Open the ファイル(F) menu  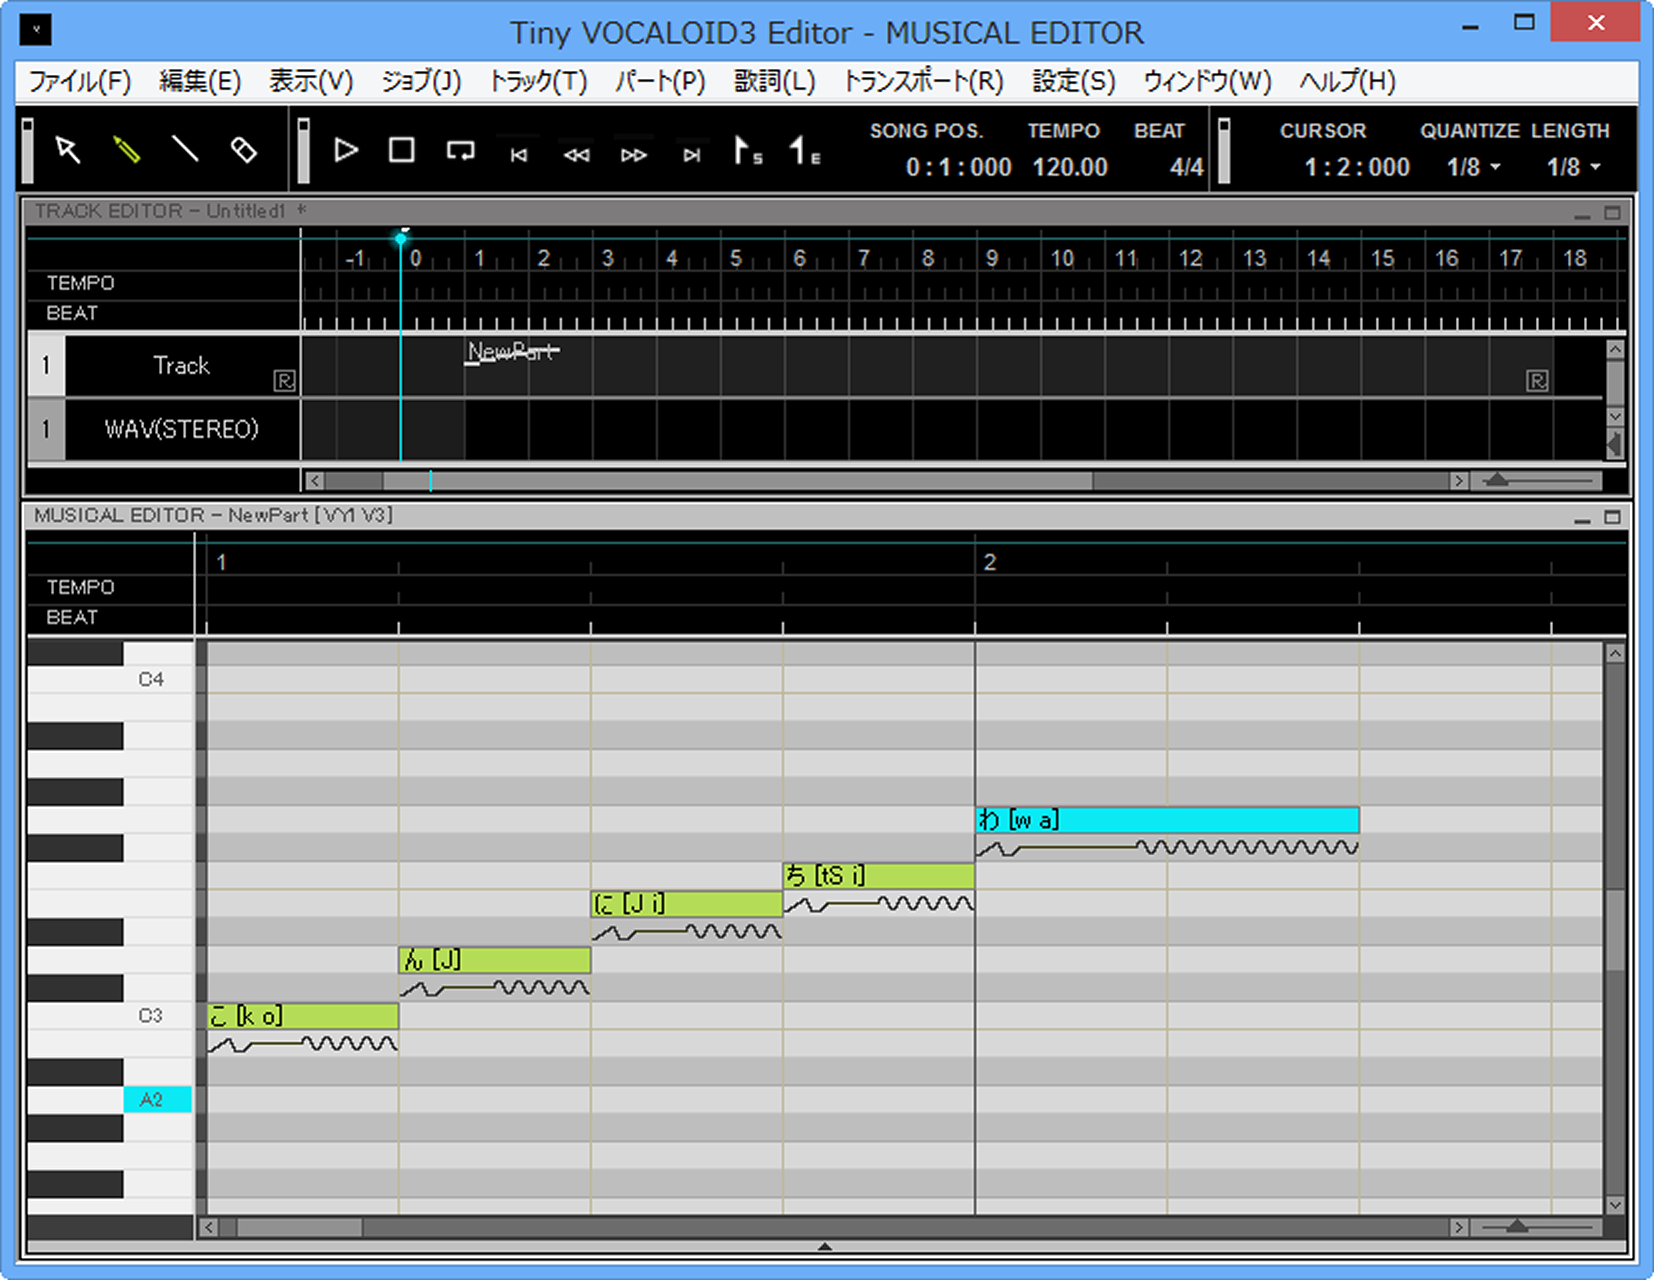[x=79, y=81]
